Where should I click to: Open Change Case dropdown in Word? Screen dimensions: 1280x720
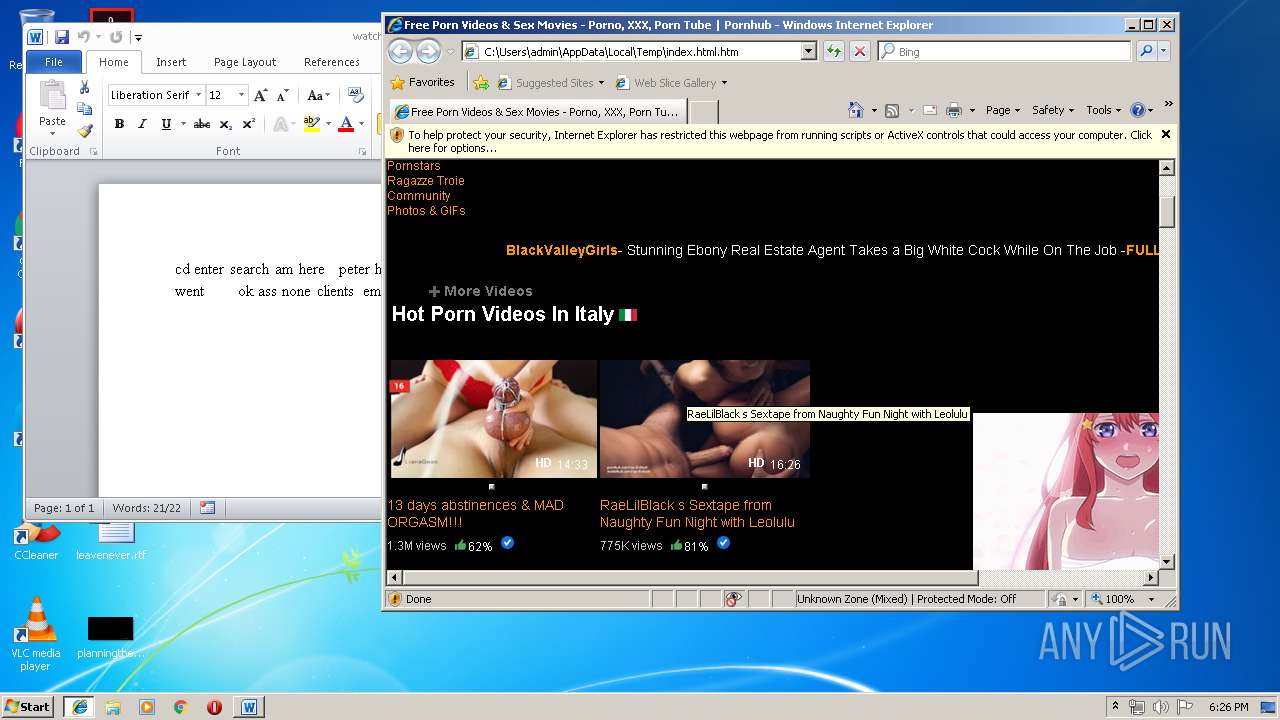coord(318,95)
